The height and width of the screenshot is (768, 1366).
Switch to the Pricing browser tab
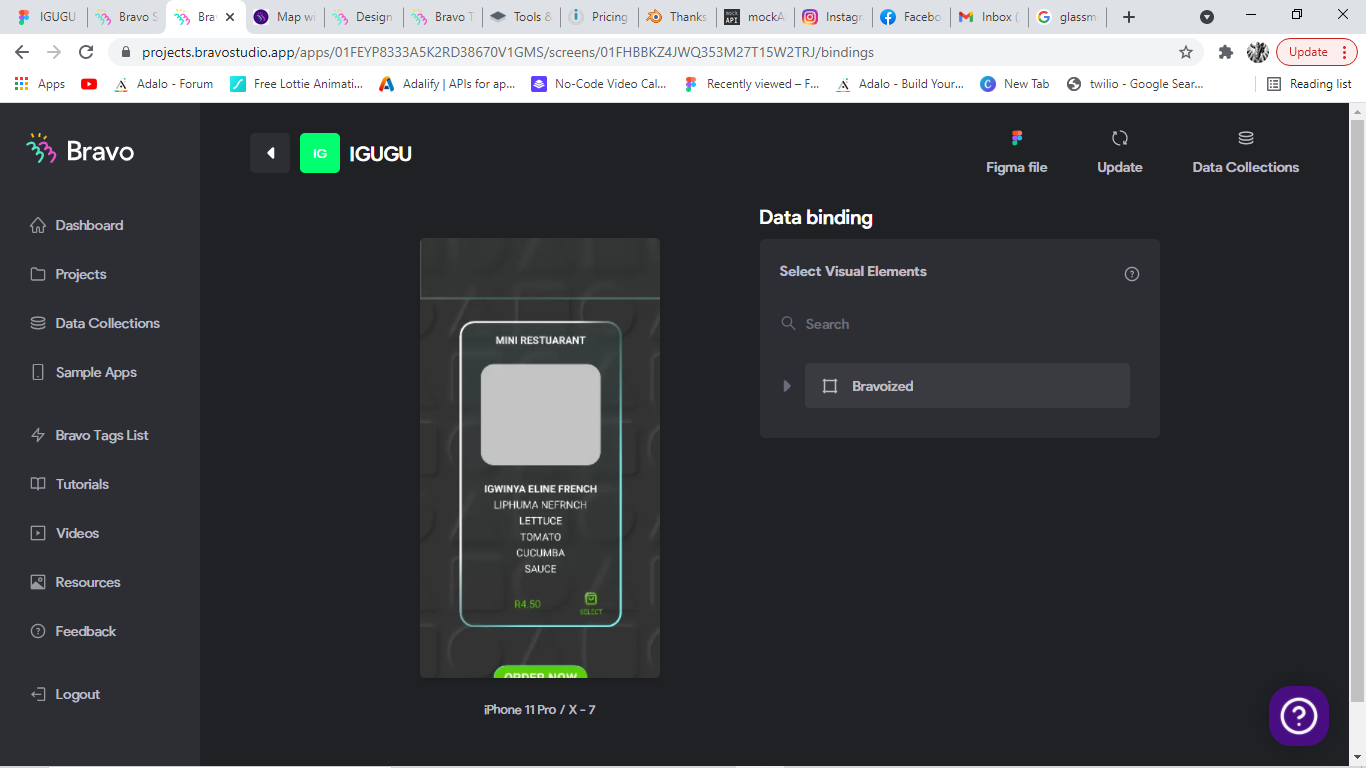click(598, 17)
